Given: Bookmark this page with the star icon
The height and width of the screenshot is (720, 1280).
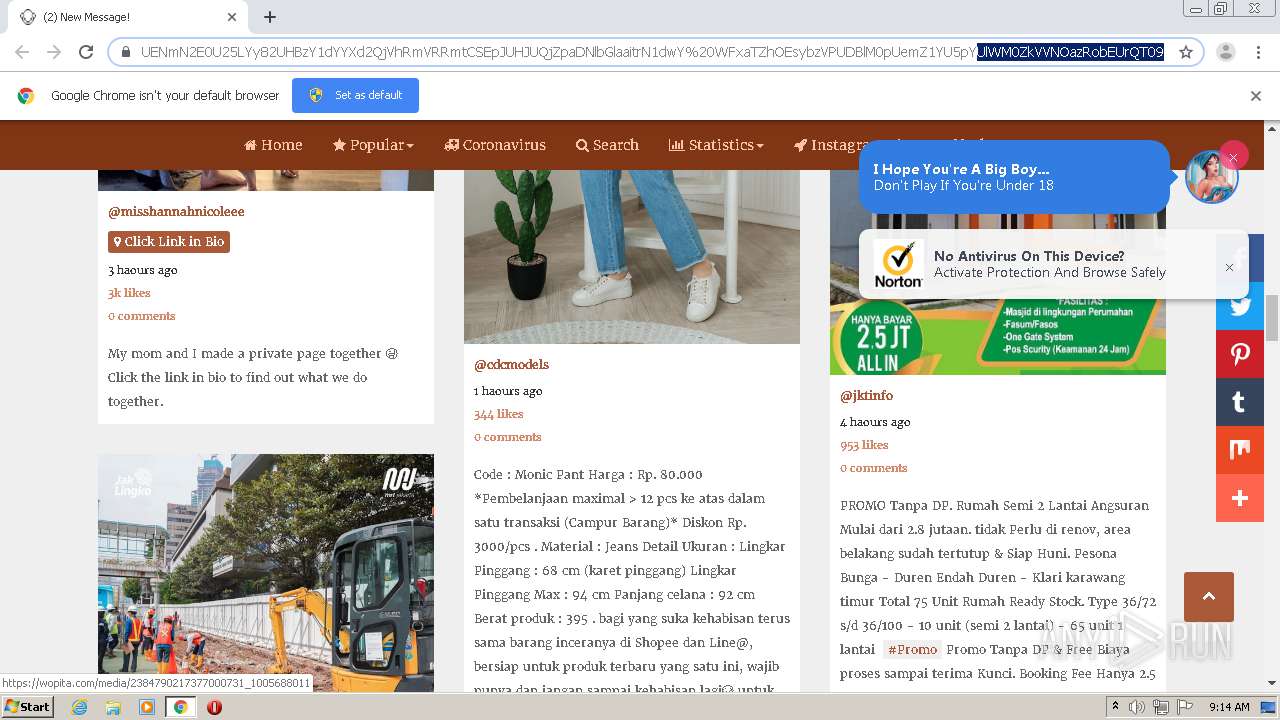Looking at the screenshot, I should click(1186, 52).
